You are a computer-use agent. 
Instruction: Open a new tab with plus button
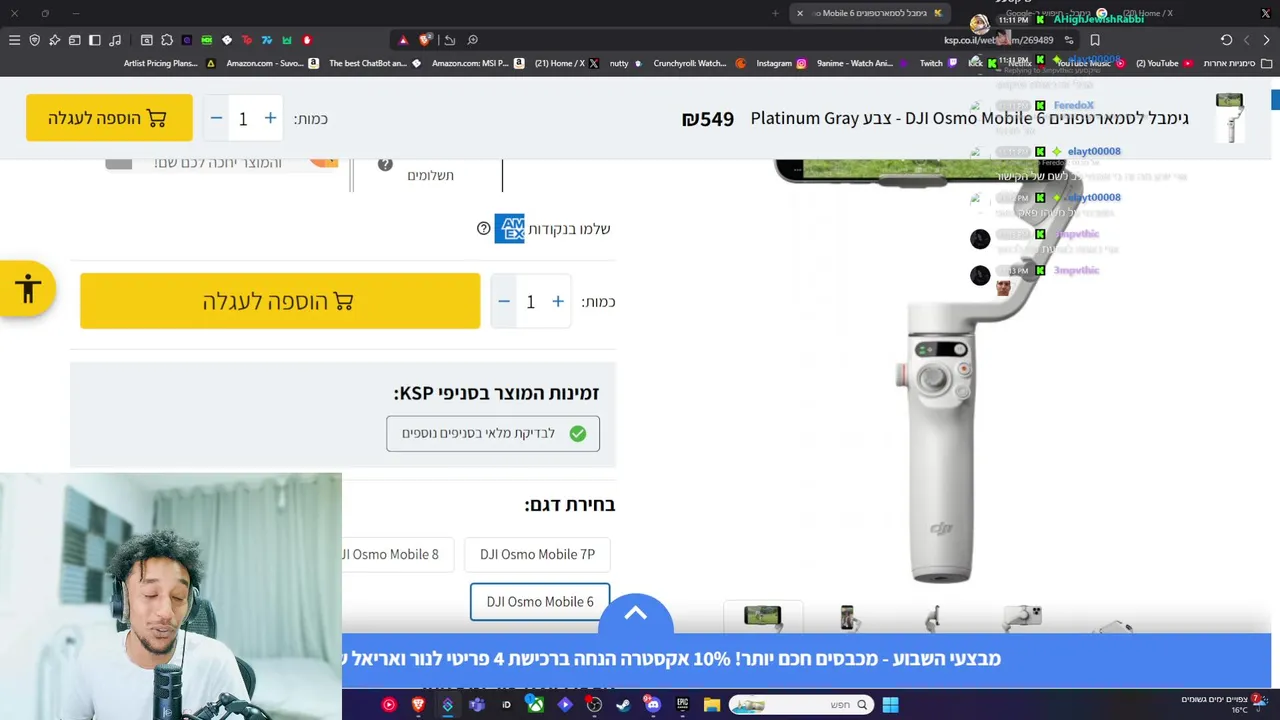tap(775, 13)
